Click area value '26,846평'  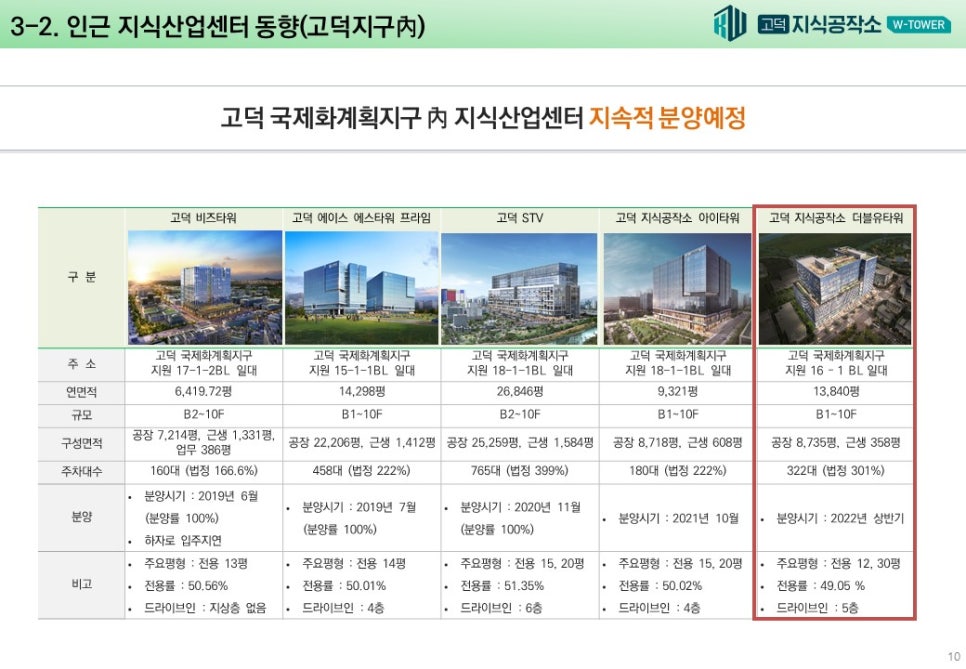click(520, 392)
